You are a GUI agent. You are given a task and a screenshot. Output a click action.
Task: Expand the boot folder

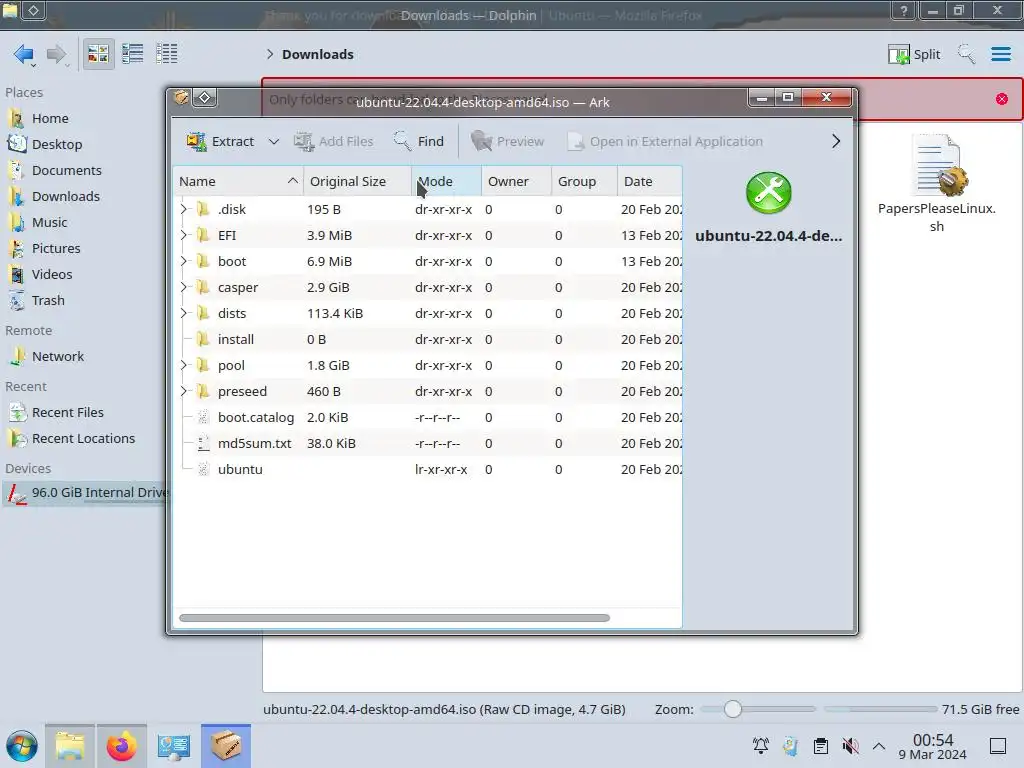pos(184,261)
